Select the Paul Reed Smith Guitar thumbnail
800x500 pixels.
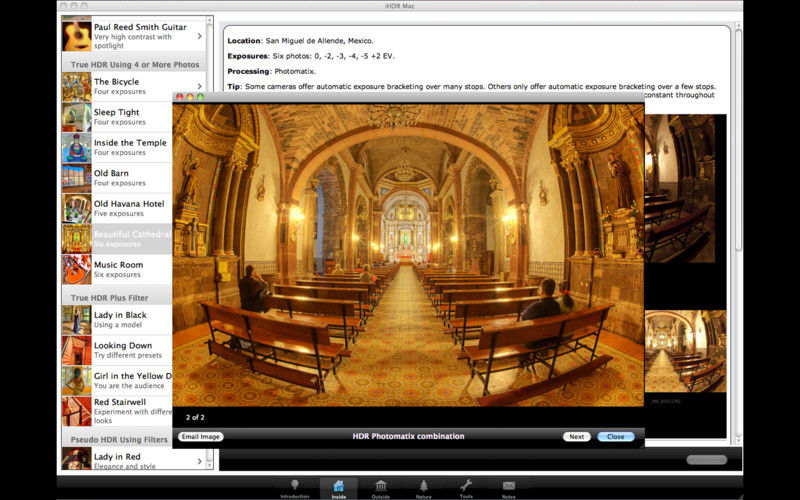[x=77, y=36]
